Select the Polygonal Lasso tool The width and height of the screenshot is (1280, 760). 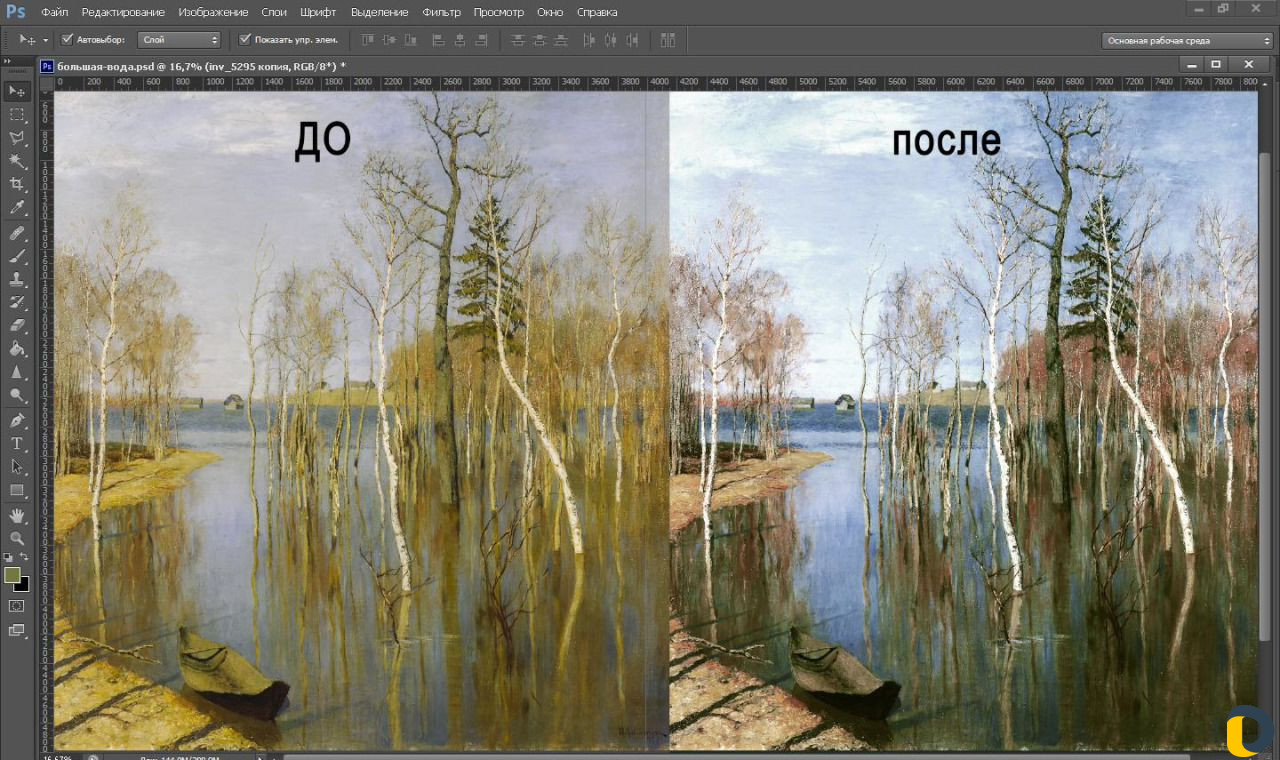coord(17,138)
